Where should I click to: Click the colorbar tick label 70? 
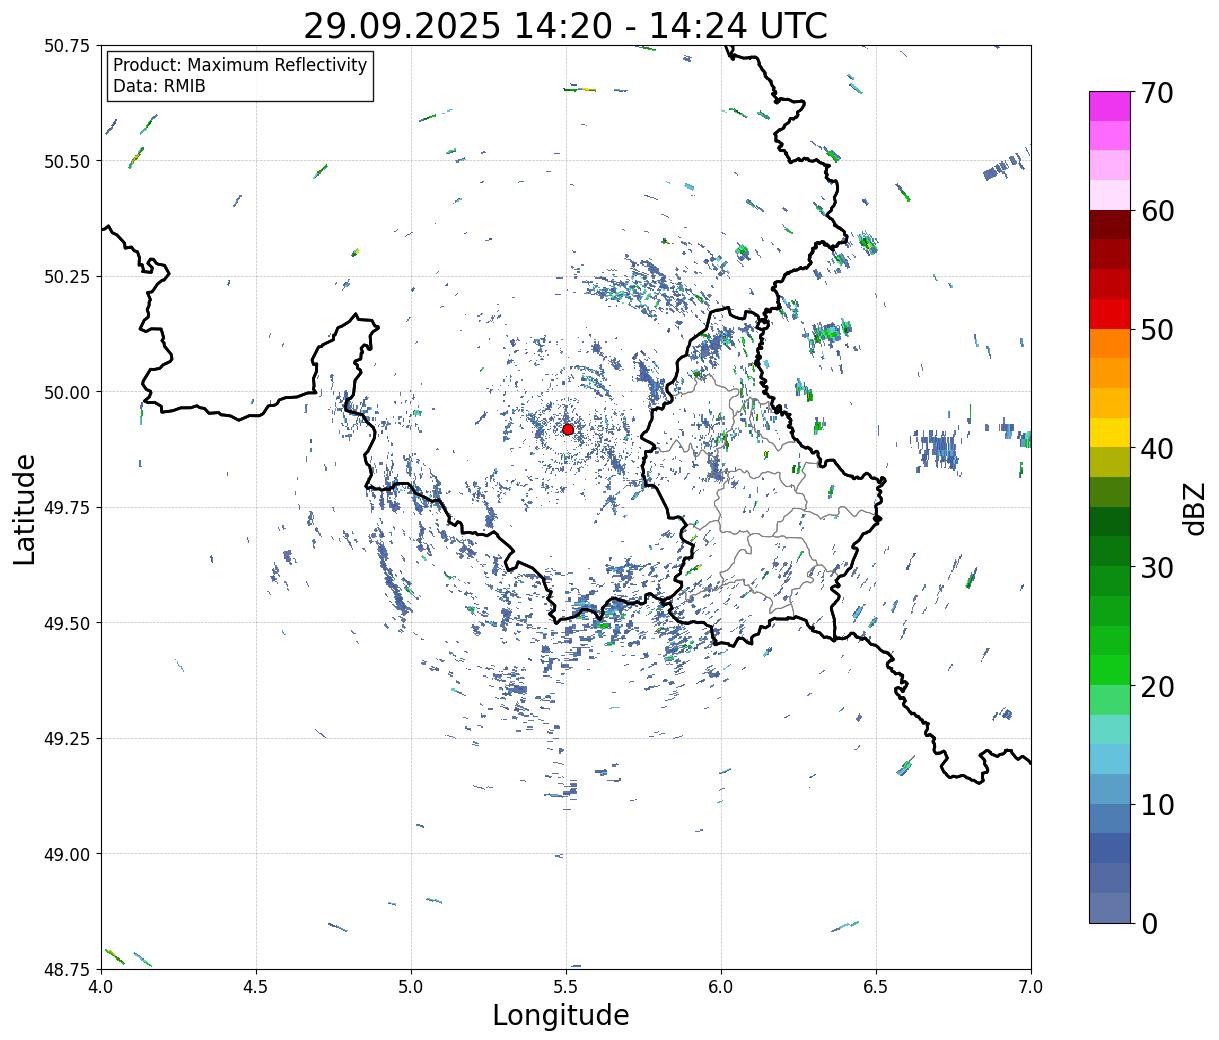click(1158, 93)
